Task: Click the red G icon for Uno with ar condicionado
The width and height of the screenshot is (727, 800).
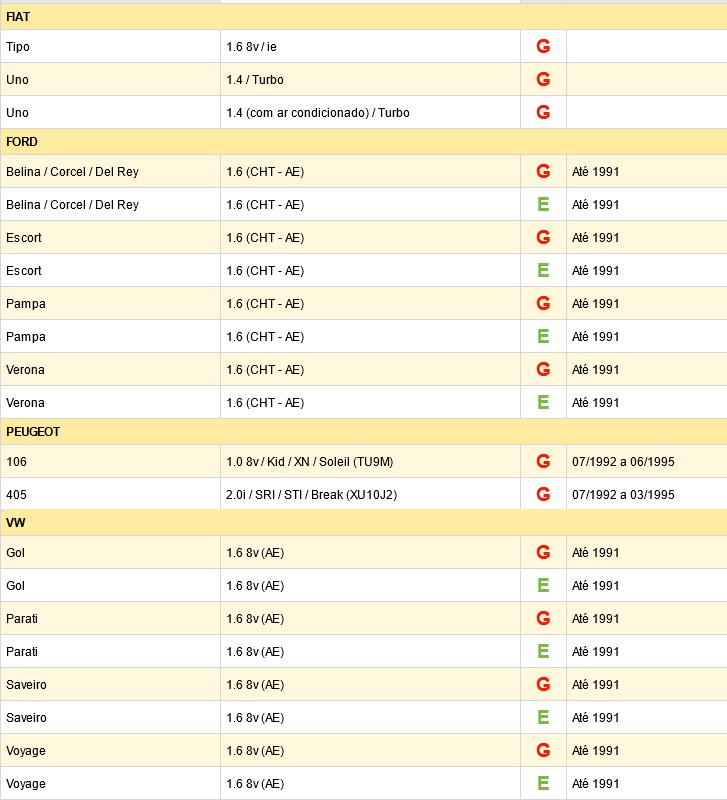Action: (x=543, y=112)
